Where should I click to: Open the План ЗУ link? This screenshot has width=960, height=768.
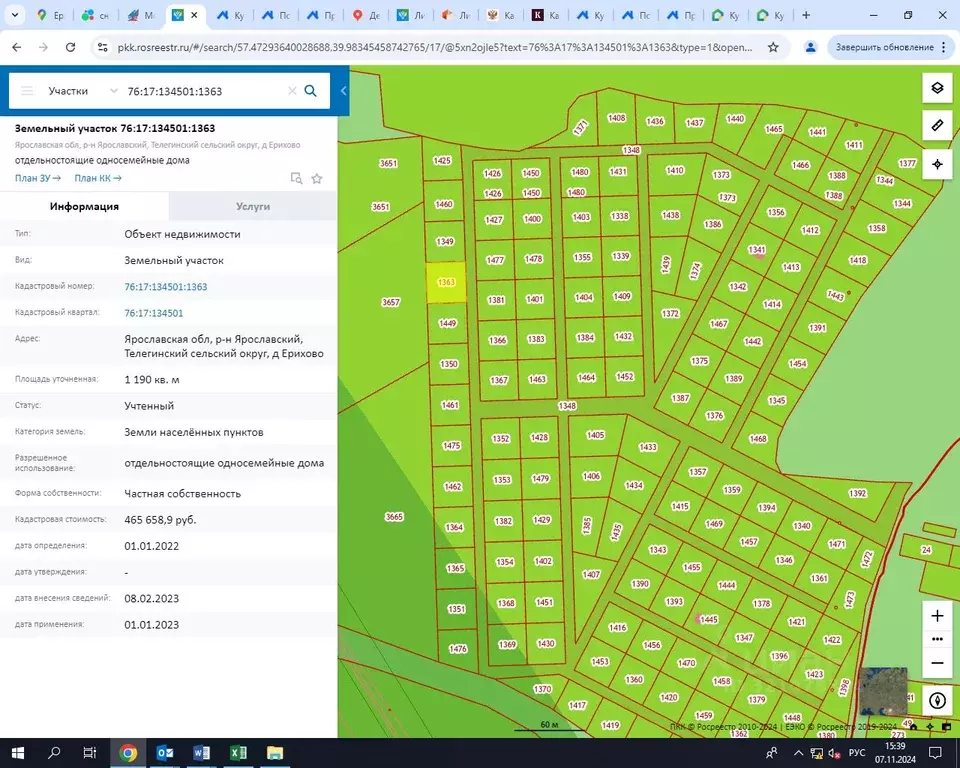[x=38, y=178]
